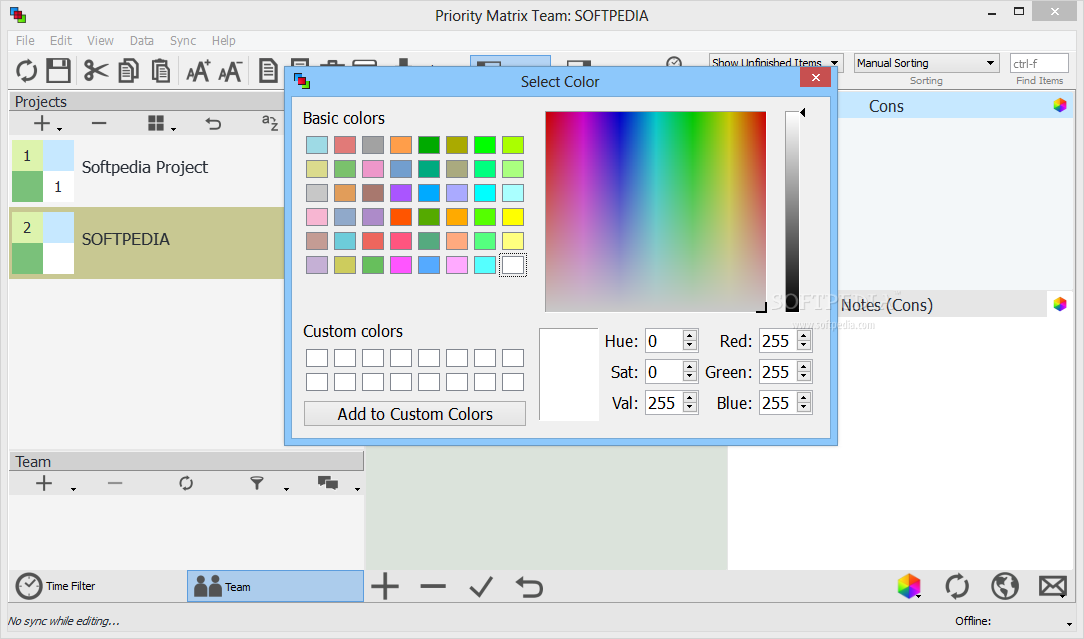Image resolution: width=1084 pixels, height=639 pixels.
Task: Increase Green value with up stepper
Action: click(803, 367)
